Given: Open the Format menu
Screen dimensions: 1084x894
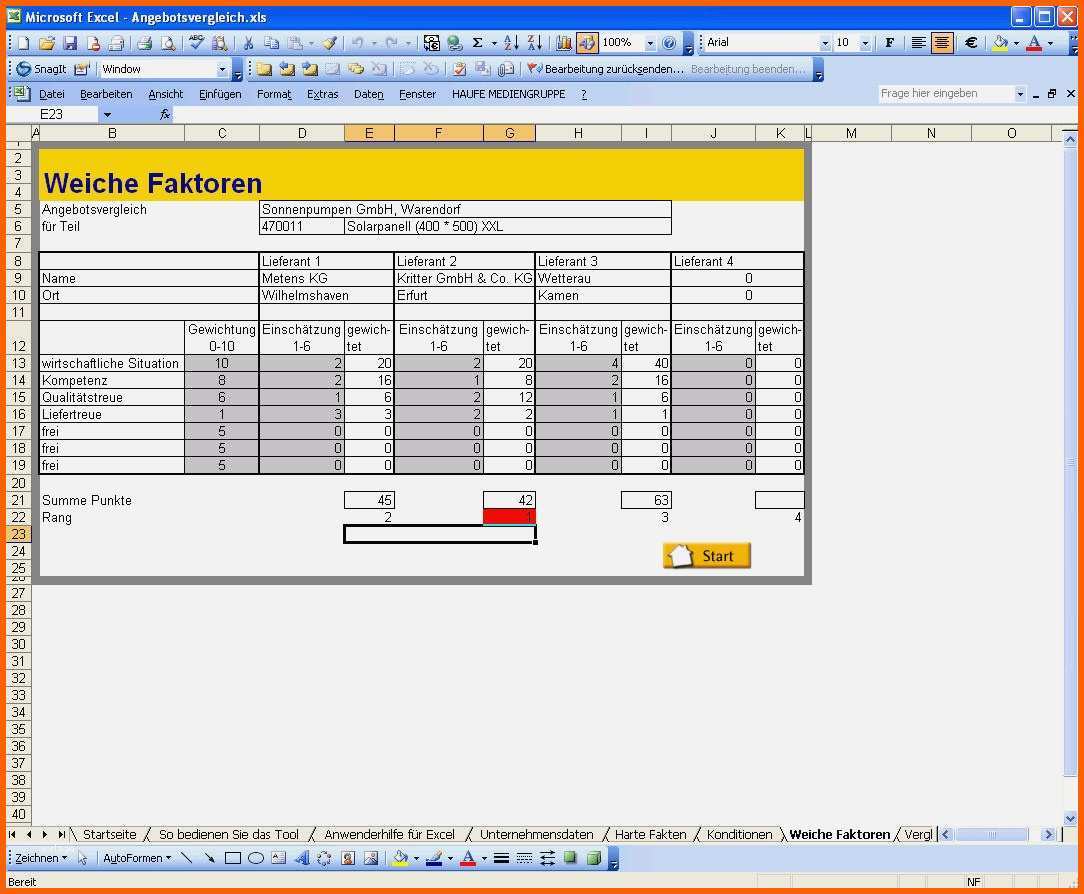Looking at the screenshot, I should [x=274, y=94].
